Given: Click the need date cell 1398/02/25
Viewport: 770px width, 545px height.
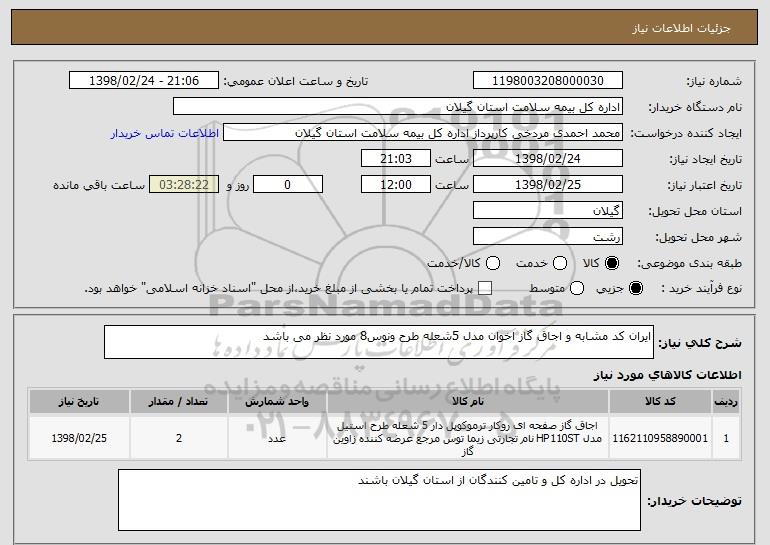Looking at the screenshot, I should coord(79,438).
